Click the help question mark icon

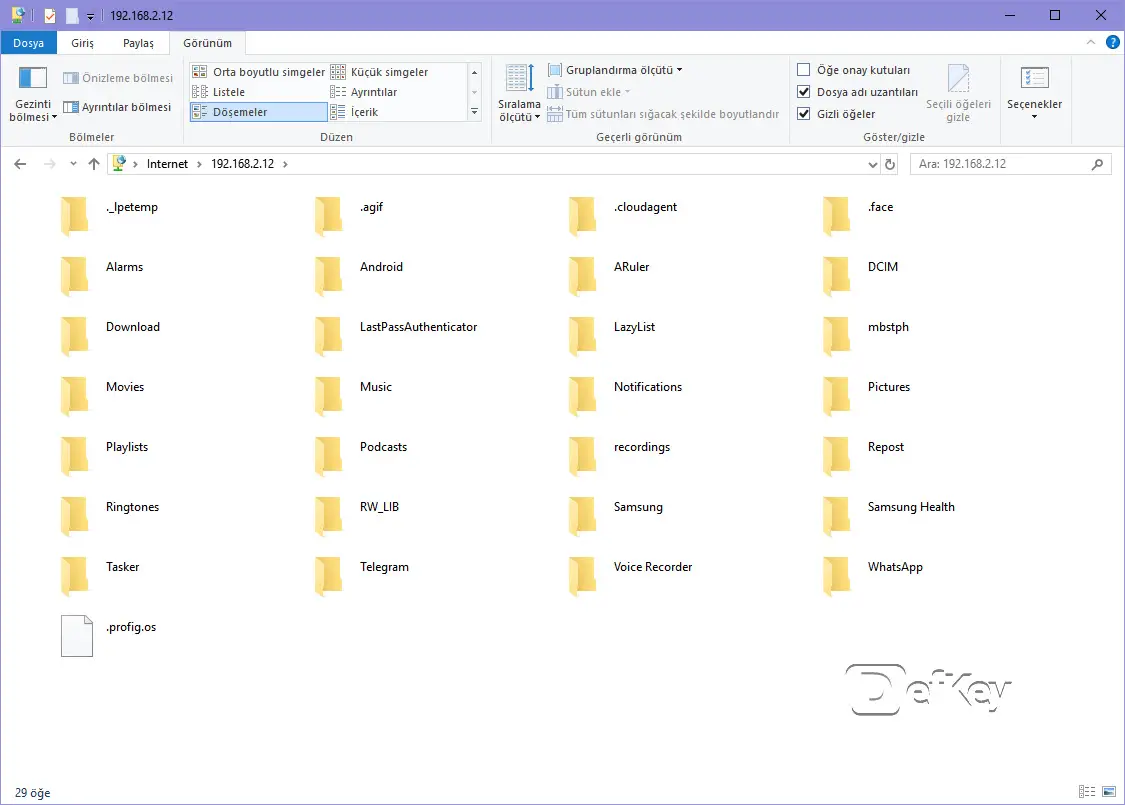pos(1112,42)
